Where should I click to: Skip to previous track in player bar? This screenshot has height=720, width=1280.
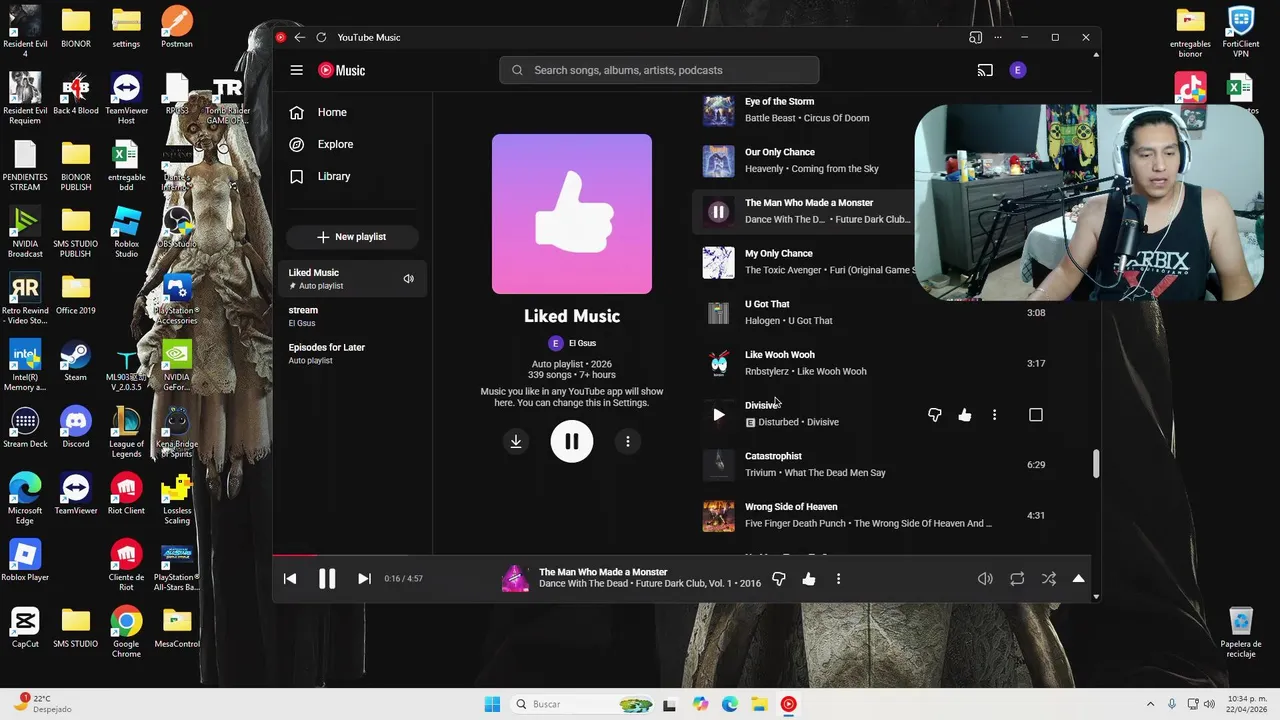tap(290, 579)
